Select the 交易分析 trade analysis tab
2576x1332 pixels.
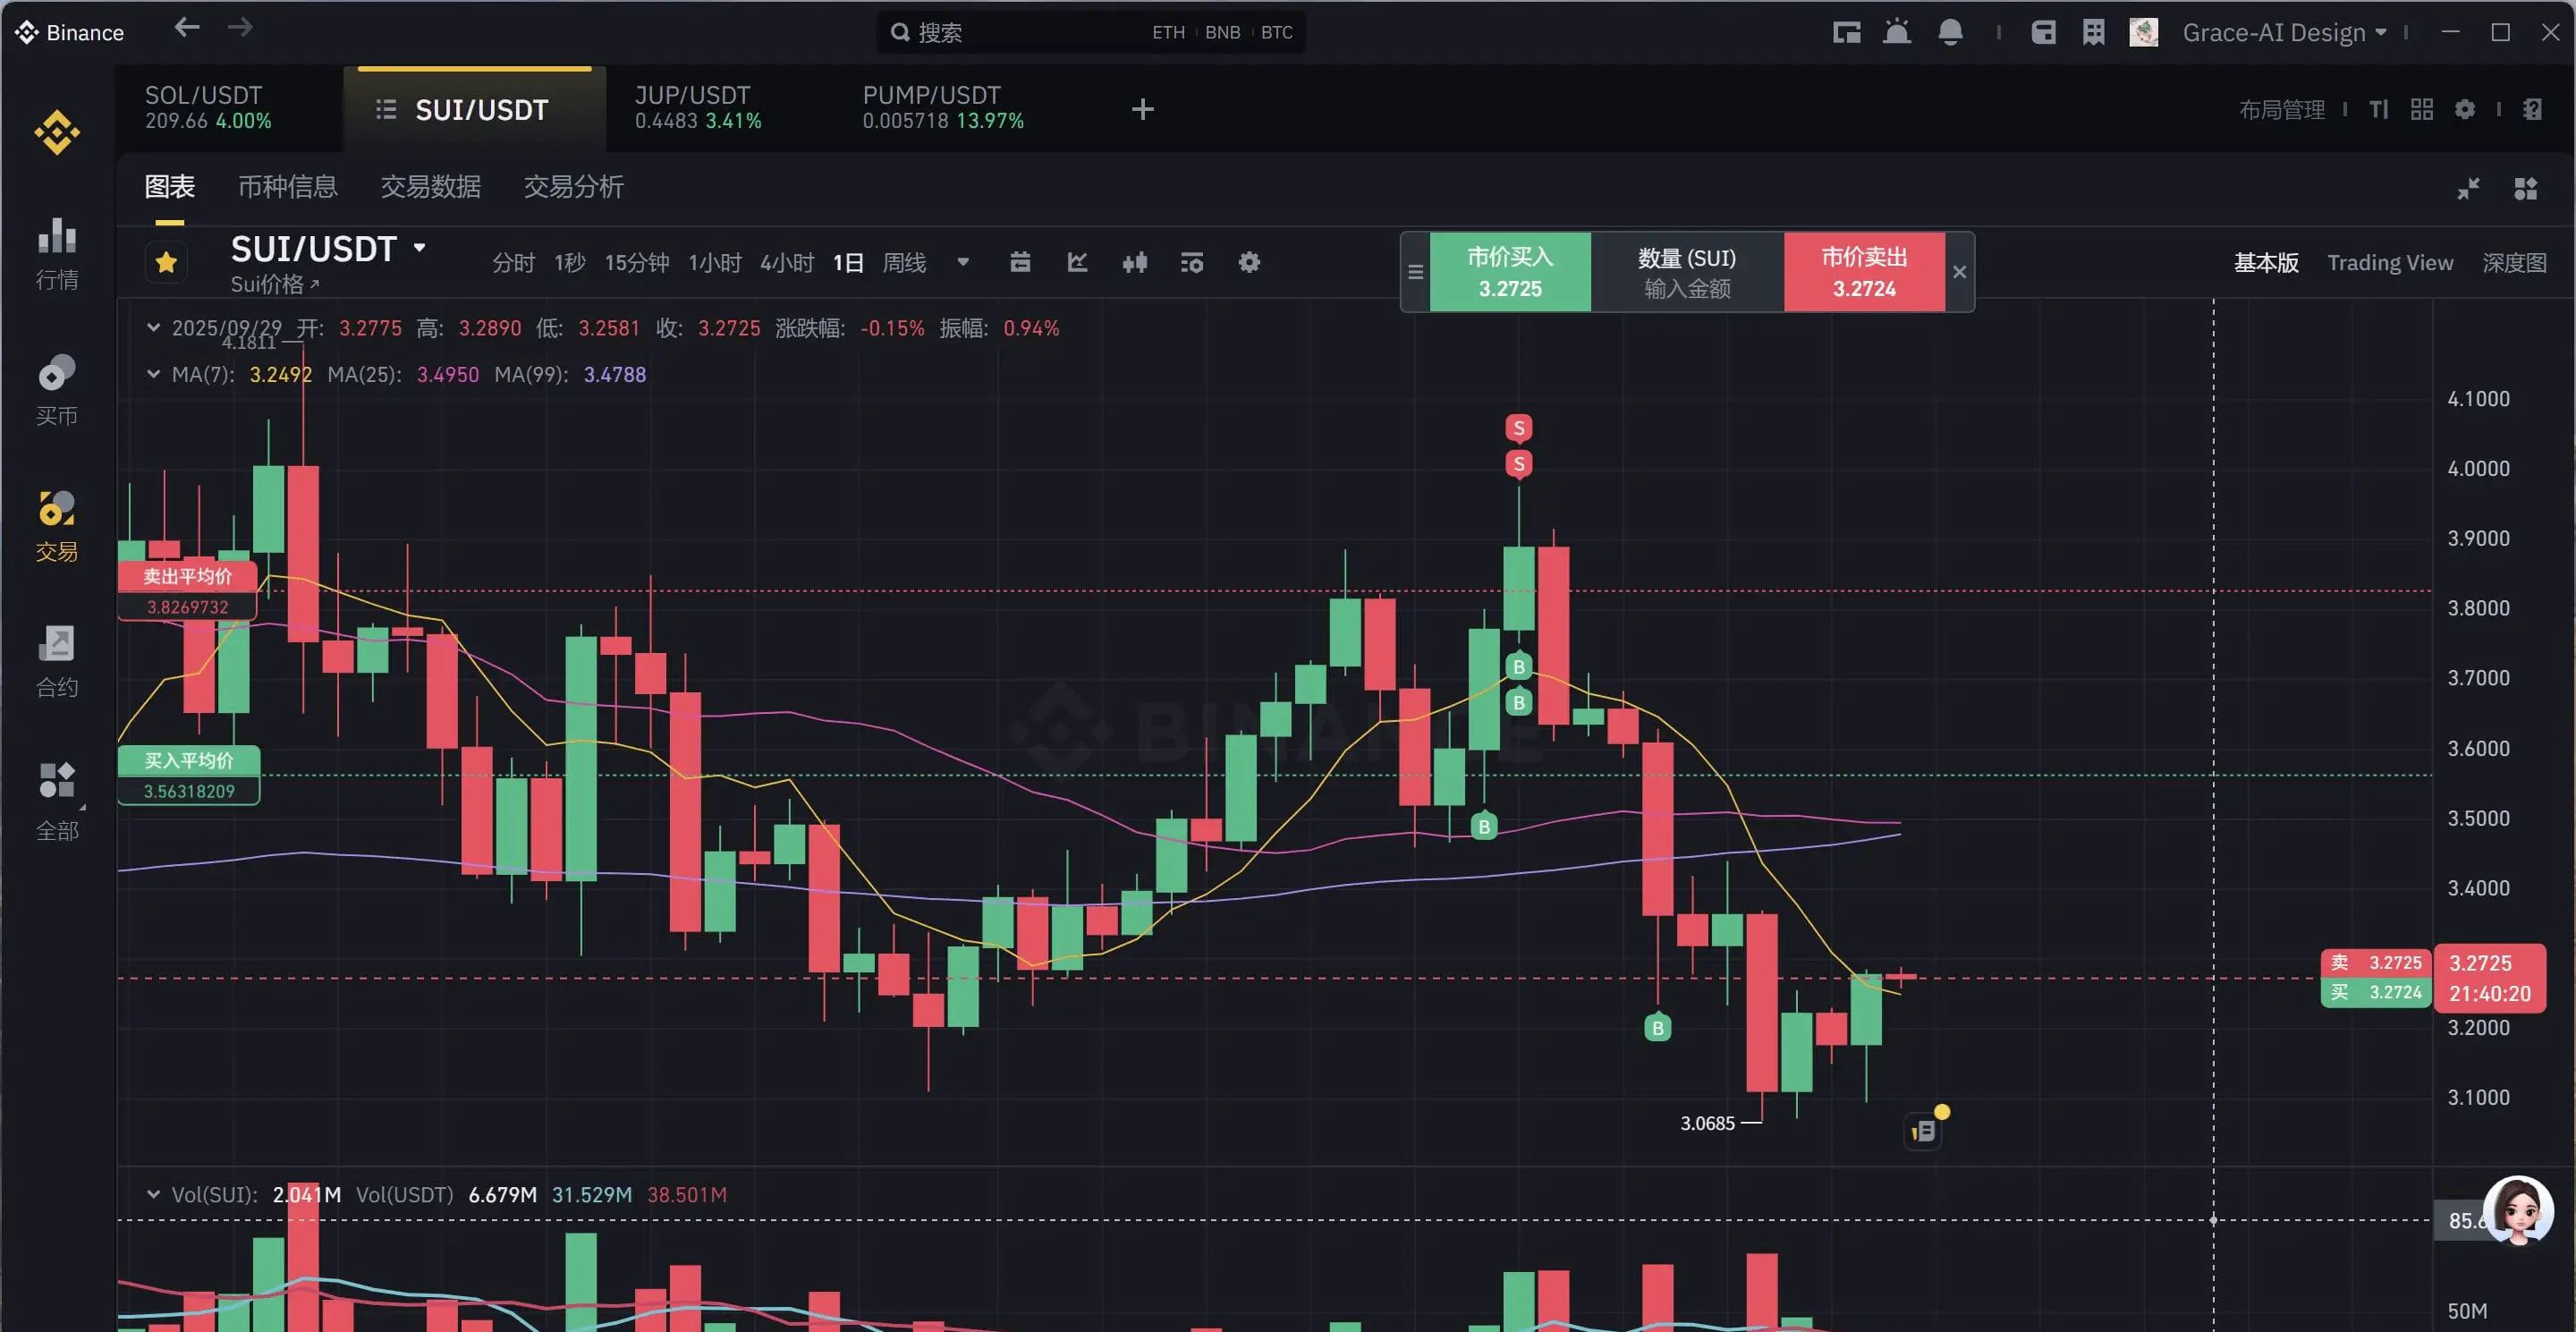pos(573,186)
